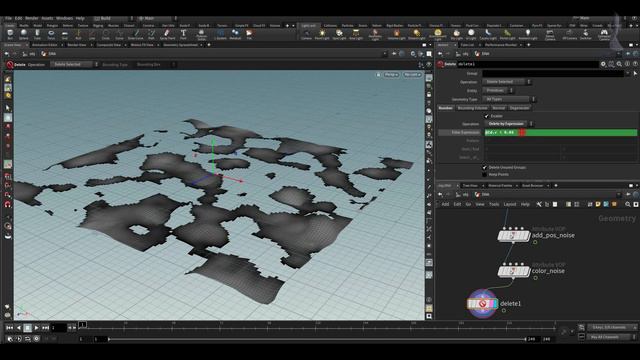Click the Filter Expression label
640x360 pixels.
click(x=465, y=132)
